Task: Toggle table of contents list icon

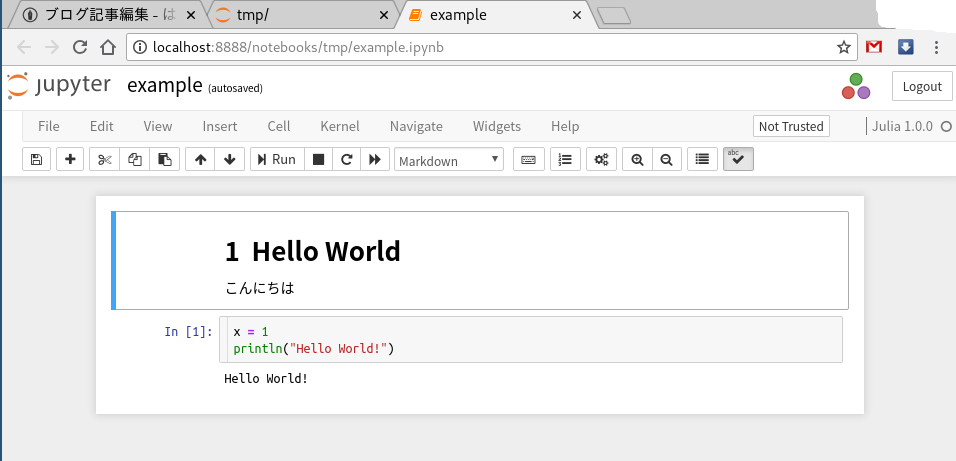Action: pos(702,159)
